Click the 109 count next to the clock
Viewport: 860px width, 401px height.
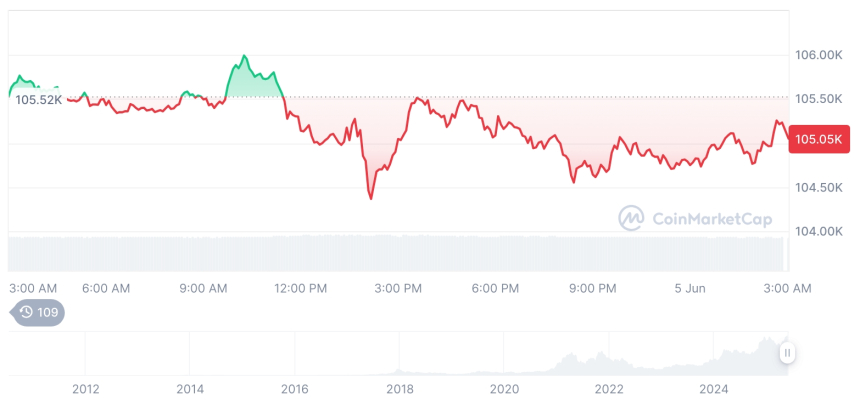(48, 313)
